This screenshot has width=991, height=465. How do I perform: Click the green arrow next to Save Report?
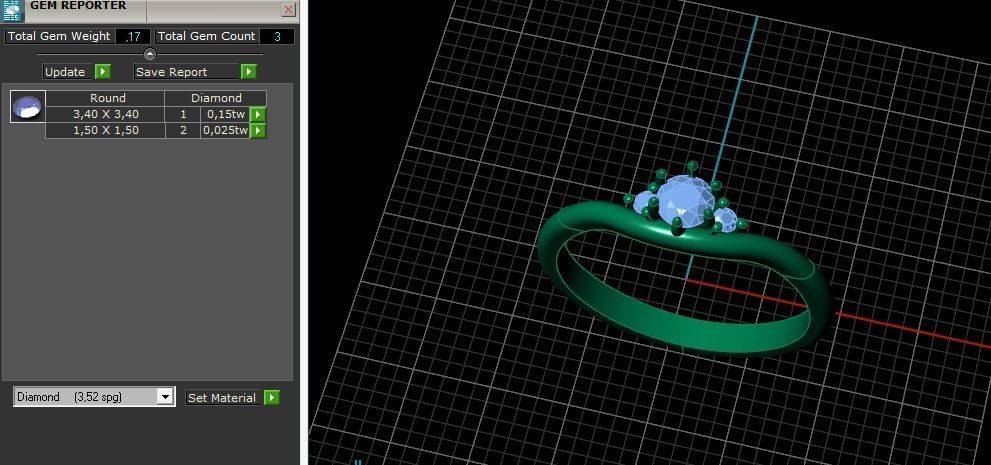(248, 72)
